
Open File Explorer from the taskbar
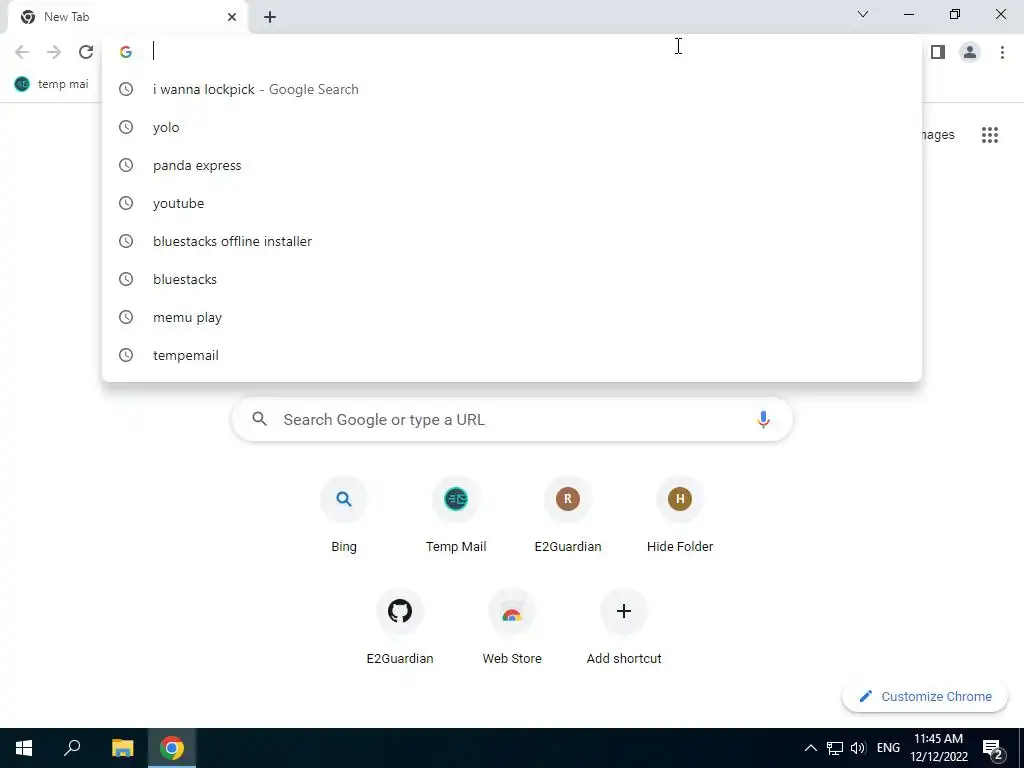point(122,748)
